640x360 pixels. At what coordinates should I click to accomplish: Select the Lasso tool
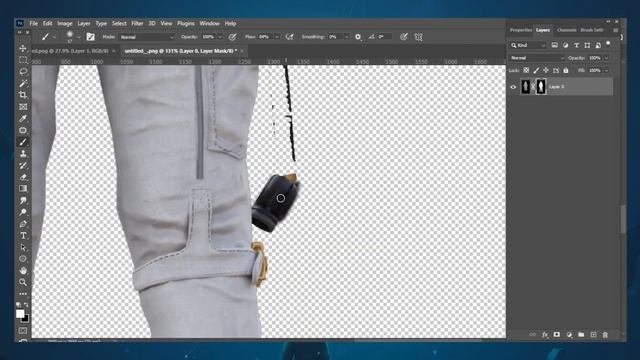23,71
